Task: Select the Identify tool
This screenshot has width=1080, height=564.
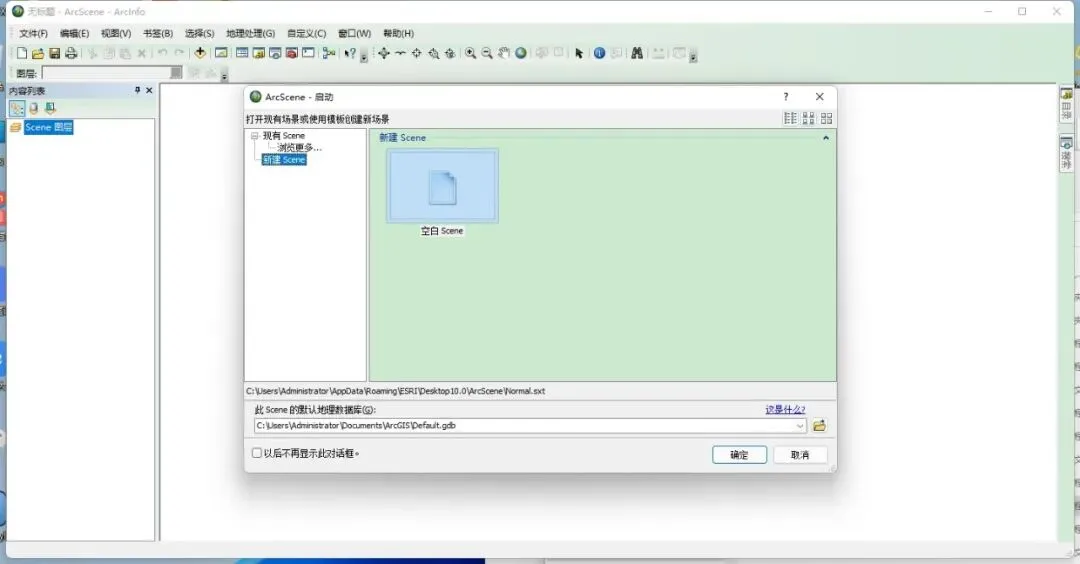Action: click(x=599, y=53)
